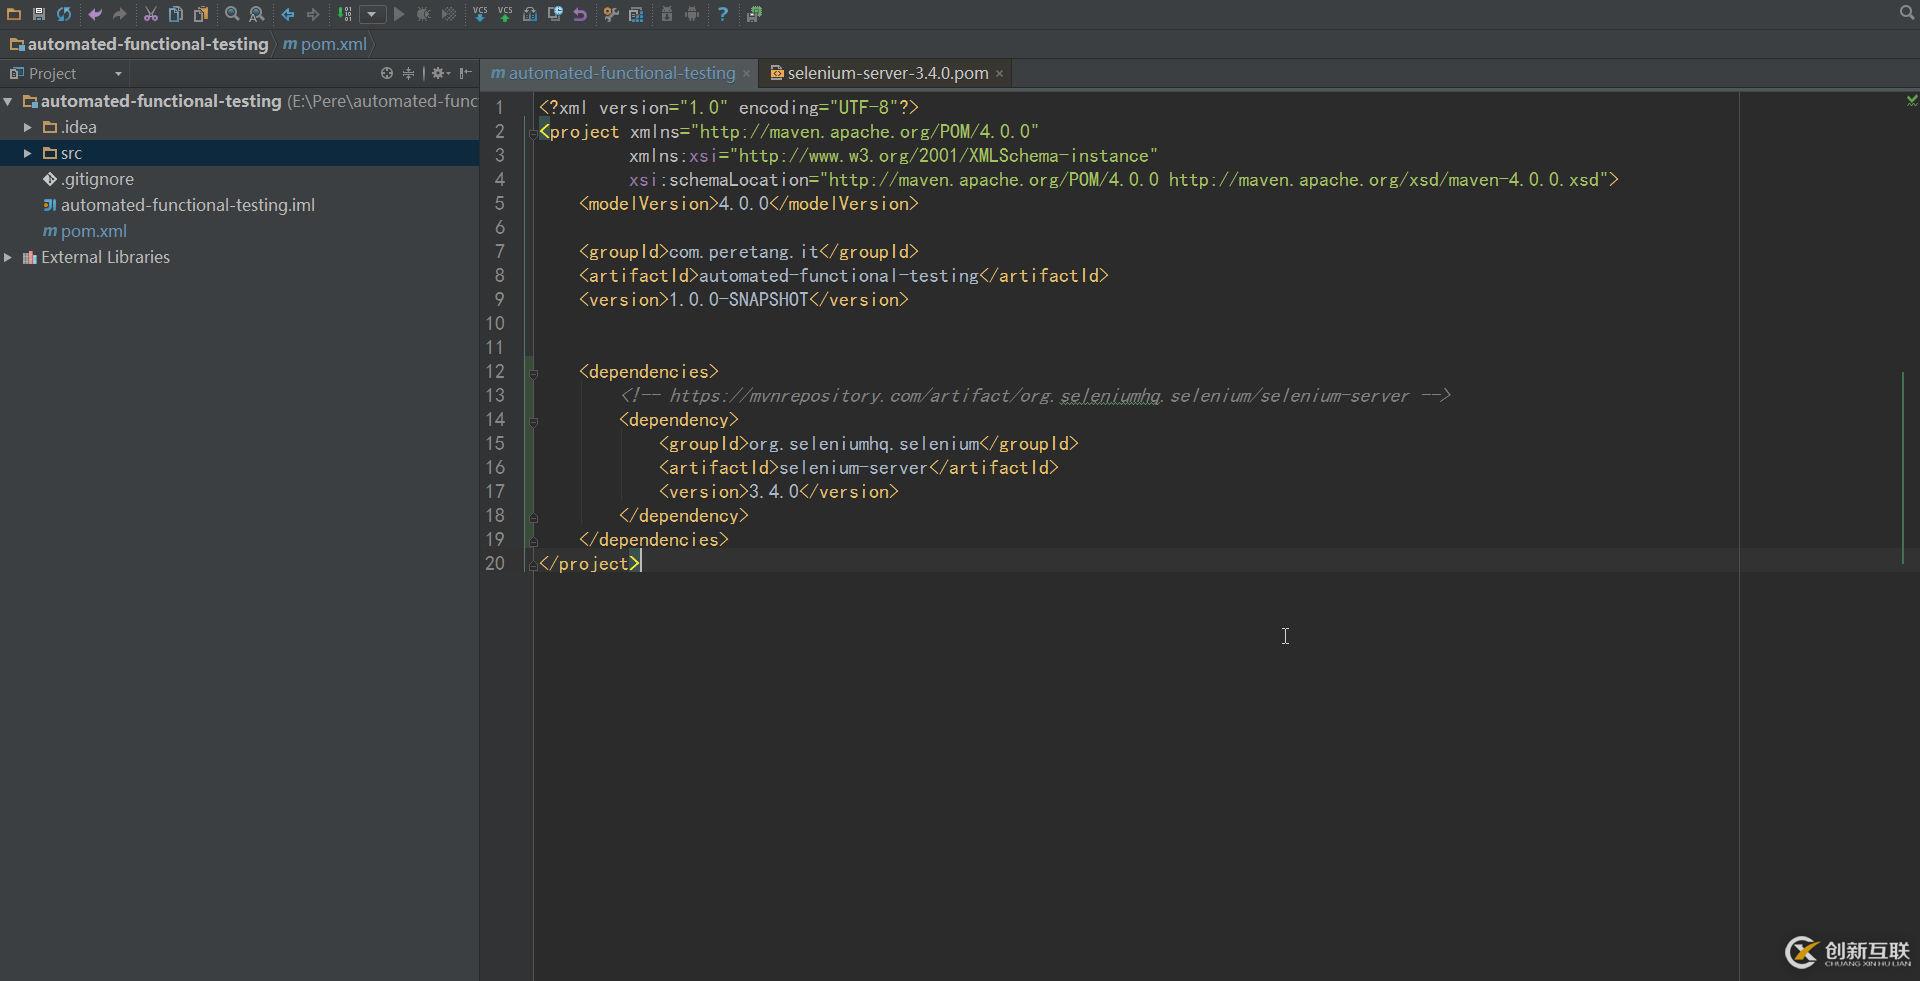
Task: Open Project panel gear settings menu
Action: [440, 73]
